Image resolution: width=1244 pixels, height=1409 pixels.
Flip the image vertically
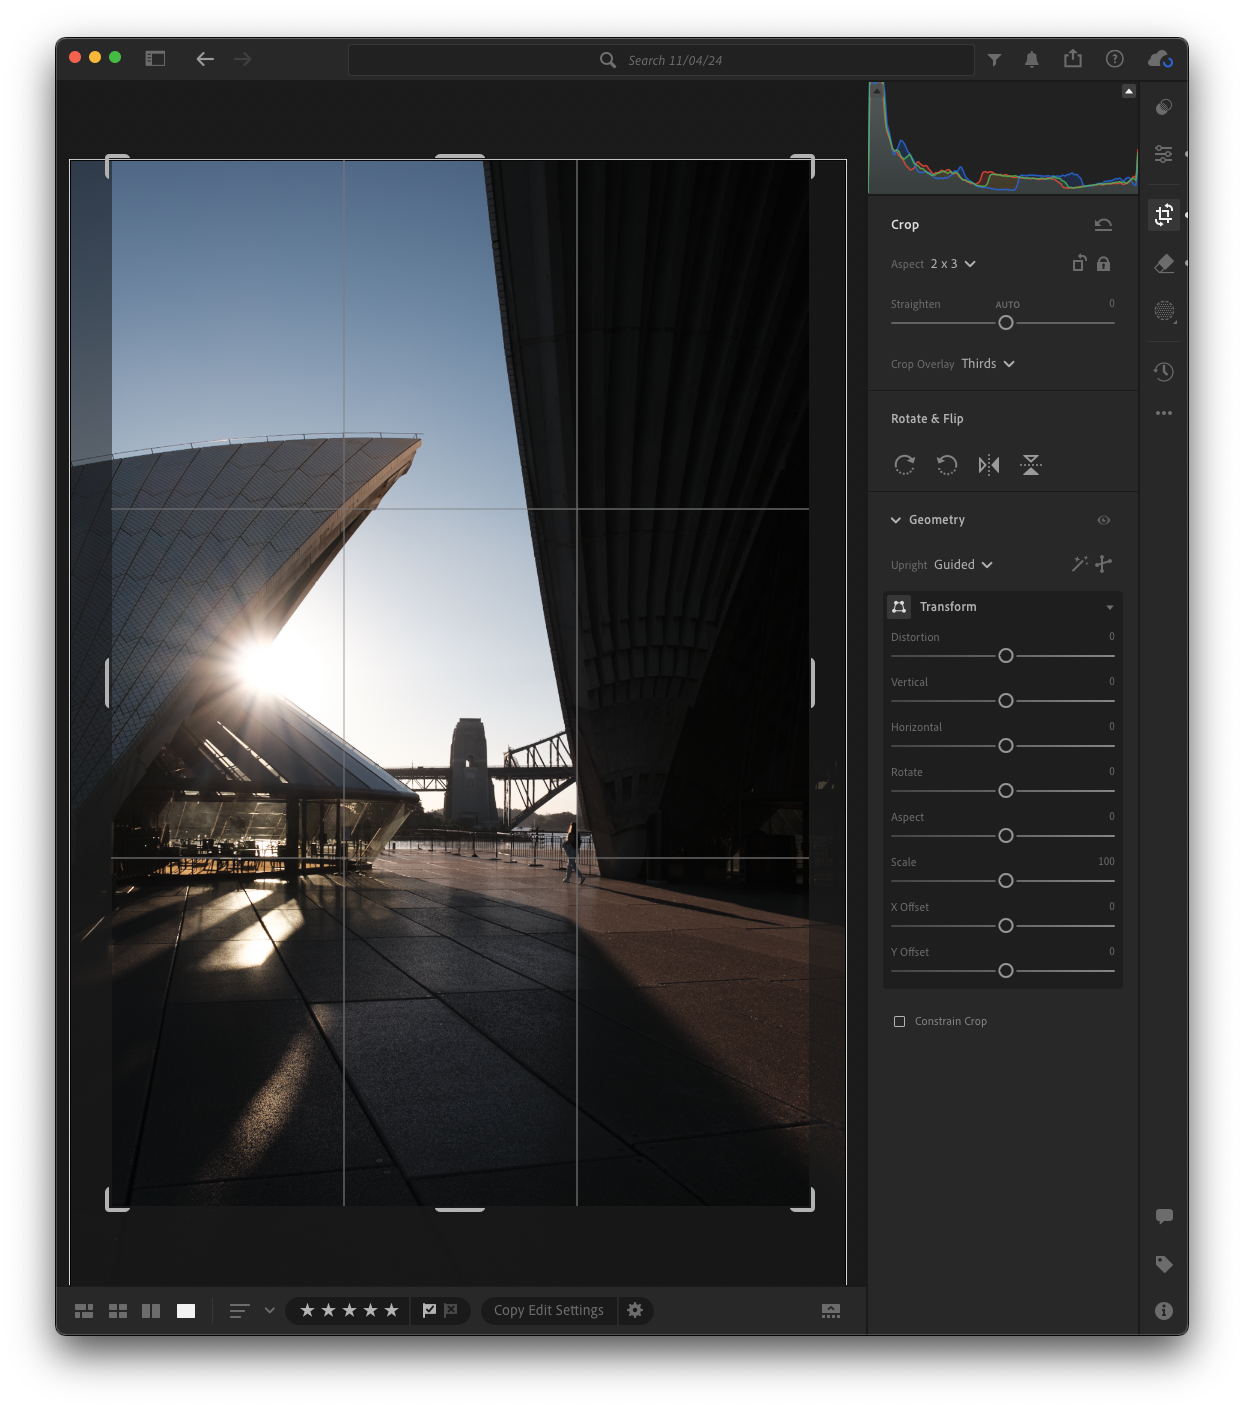[x=1031, y=465]
